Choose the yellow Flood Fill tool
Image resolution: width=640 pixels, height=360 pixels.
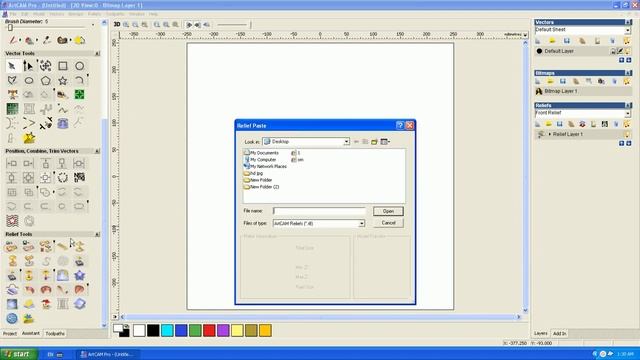[79, 40]
